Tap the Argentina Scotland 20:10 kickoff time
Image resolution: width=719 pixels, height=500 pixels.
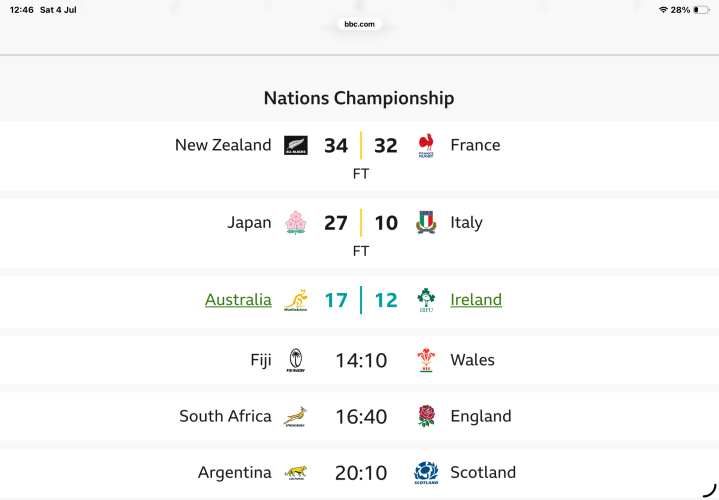pos(361,473)
